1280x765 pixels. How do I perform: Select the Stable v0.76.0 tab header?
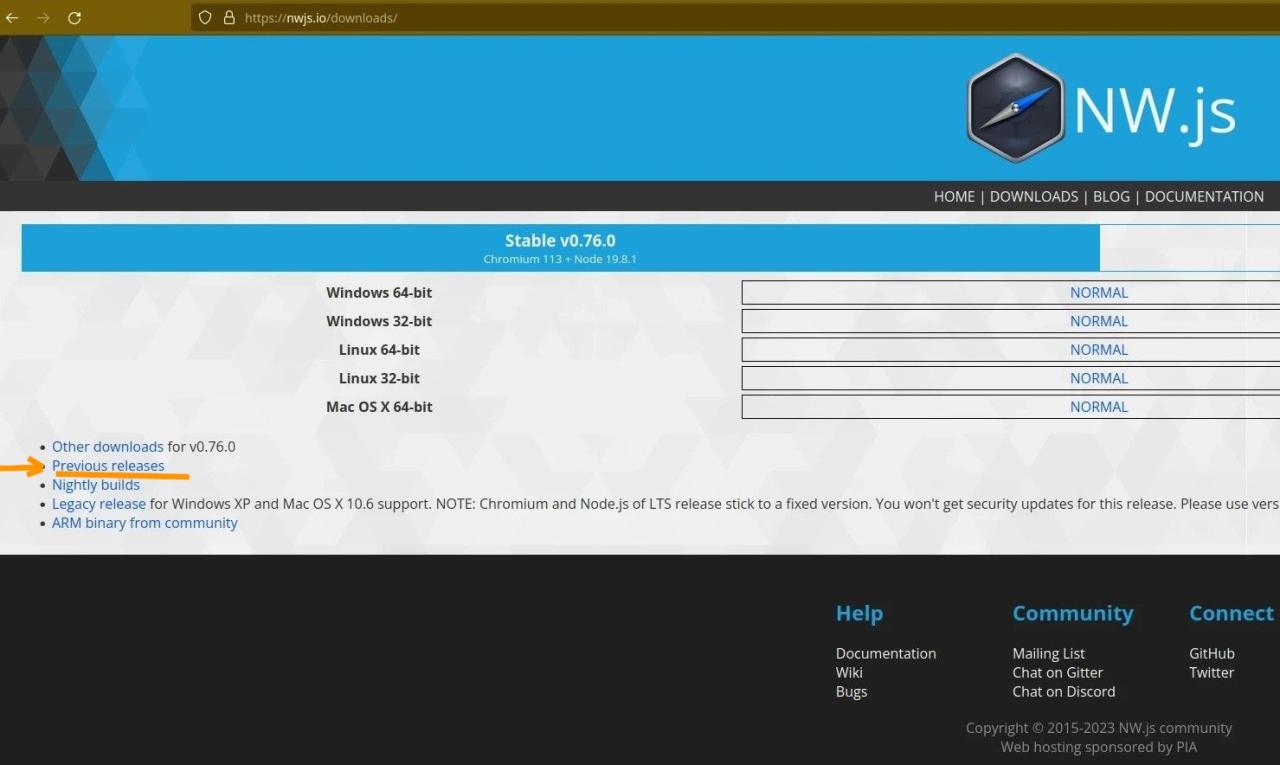click(560, 247)
